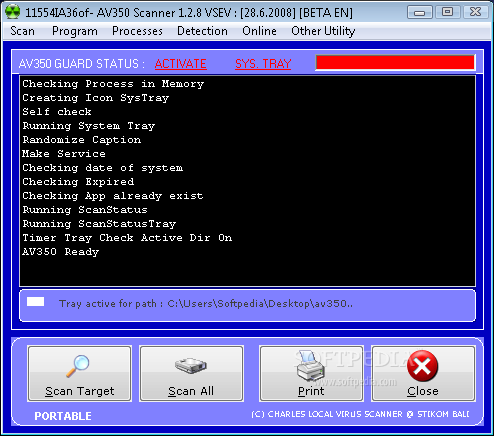Close the window with title bar X
This screenshot has width=494, height=436.
(475, 12)
